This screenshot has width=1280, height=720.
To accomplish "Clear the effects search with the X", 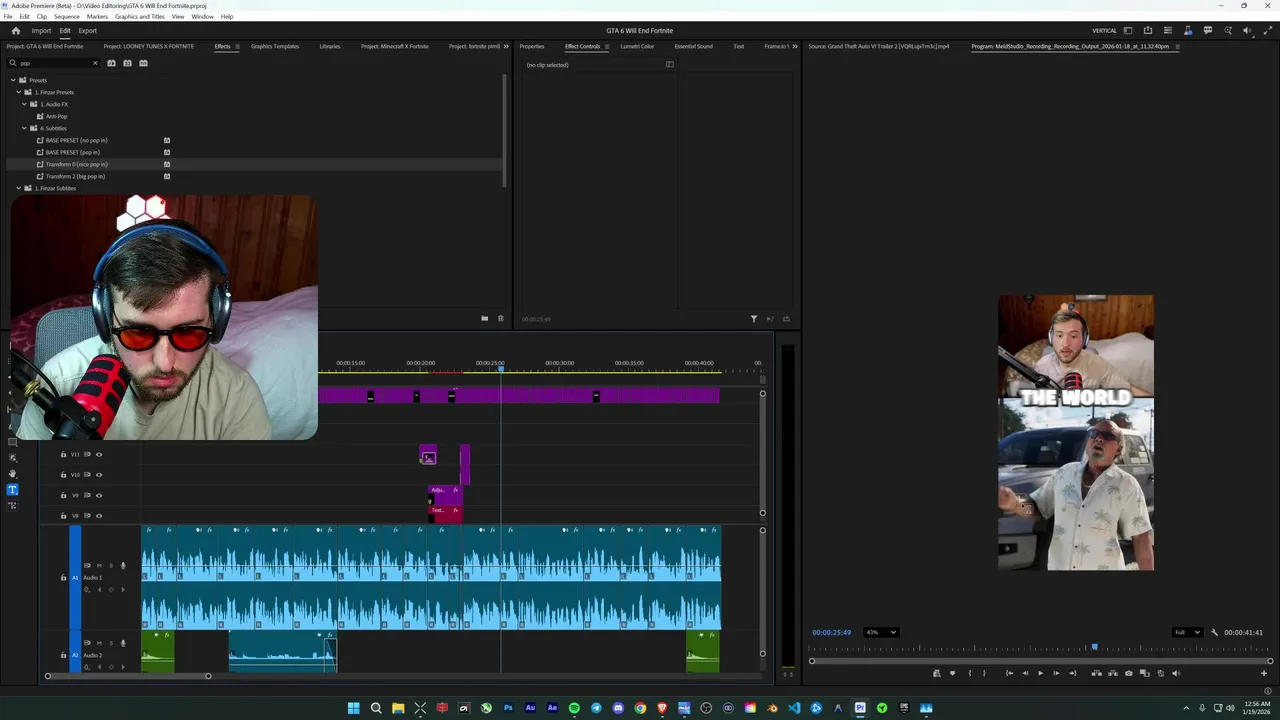I will (96, 63).
